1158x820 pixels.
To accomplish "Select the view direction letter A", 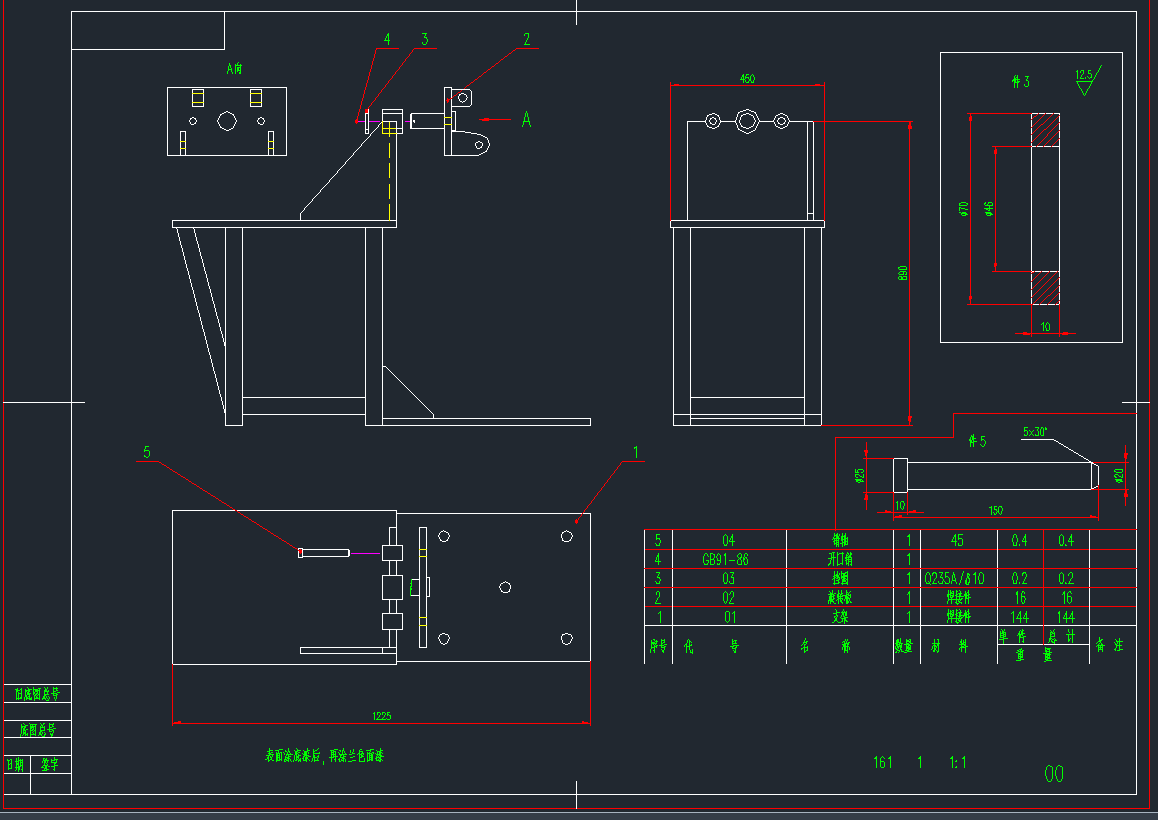I will (526, 121).
